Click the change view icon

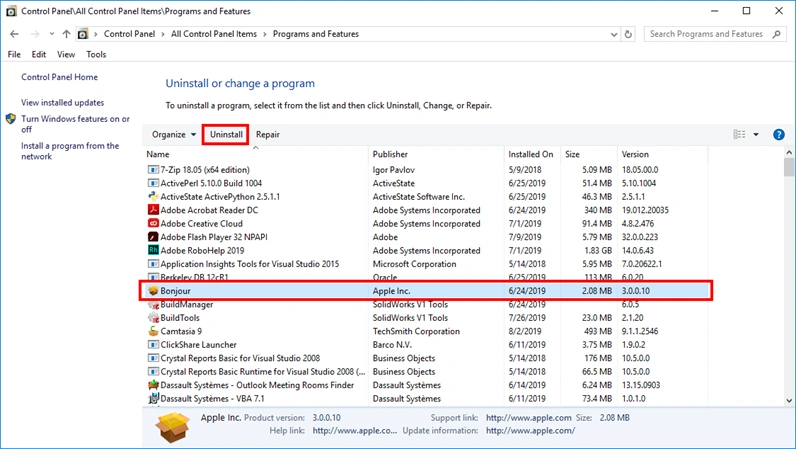[x=739, y=134]
